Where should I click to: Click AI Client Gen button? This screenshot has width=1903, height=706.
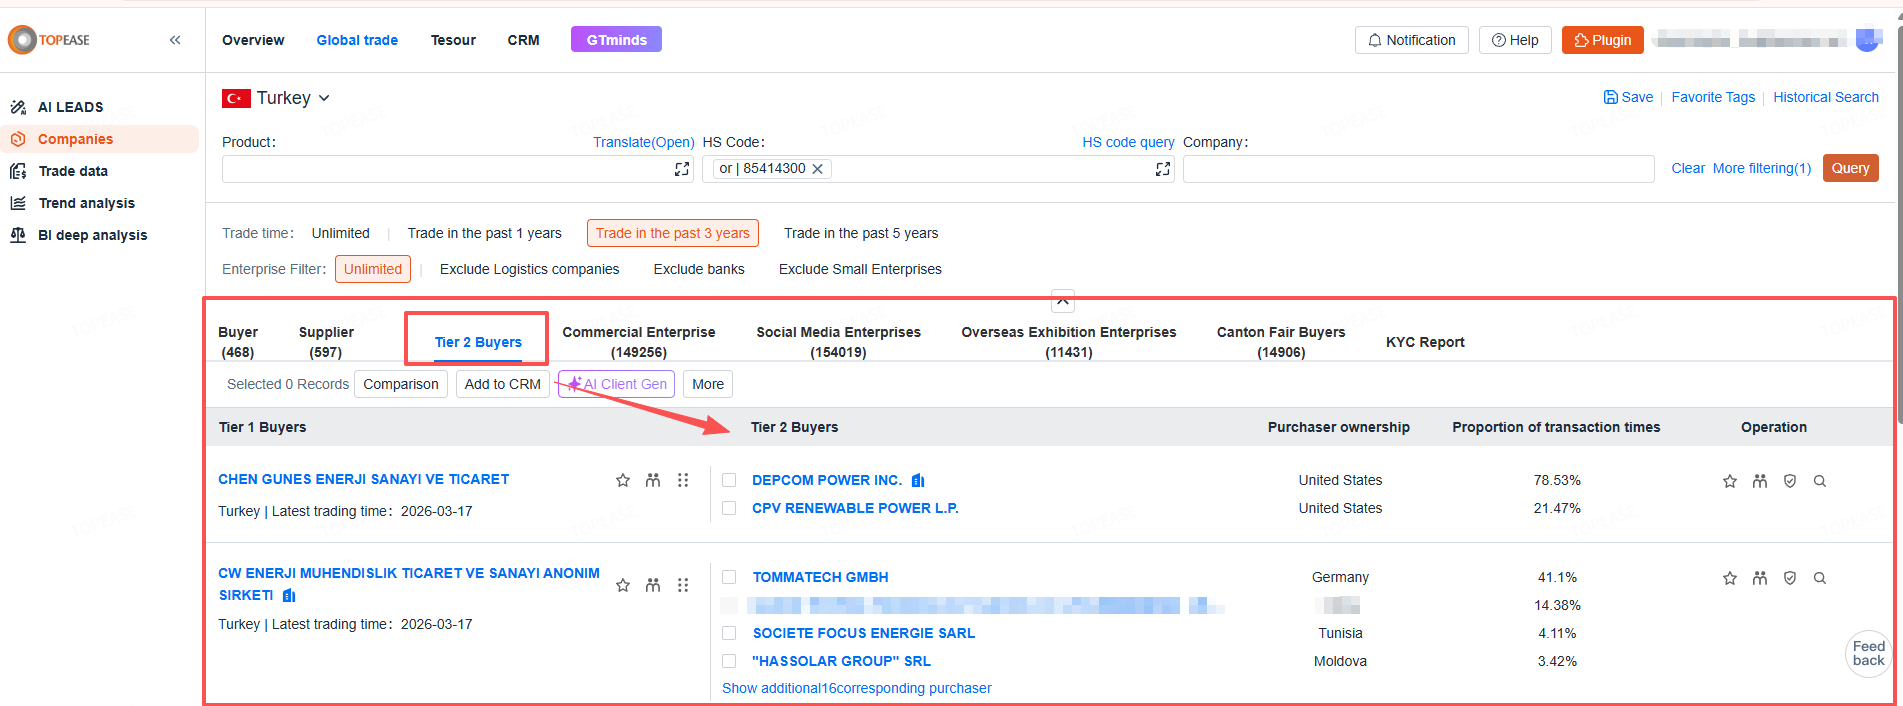click(x=616, y=384)
